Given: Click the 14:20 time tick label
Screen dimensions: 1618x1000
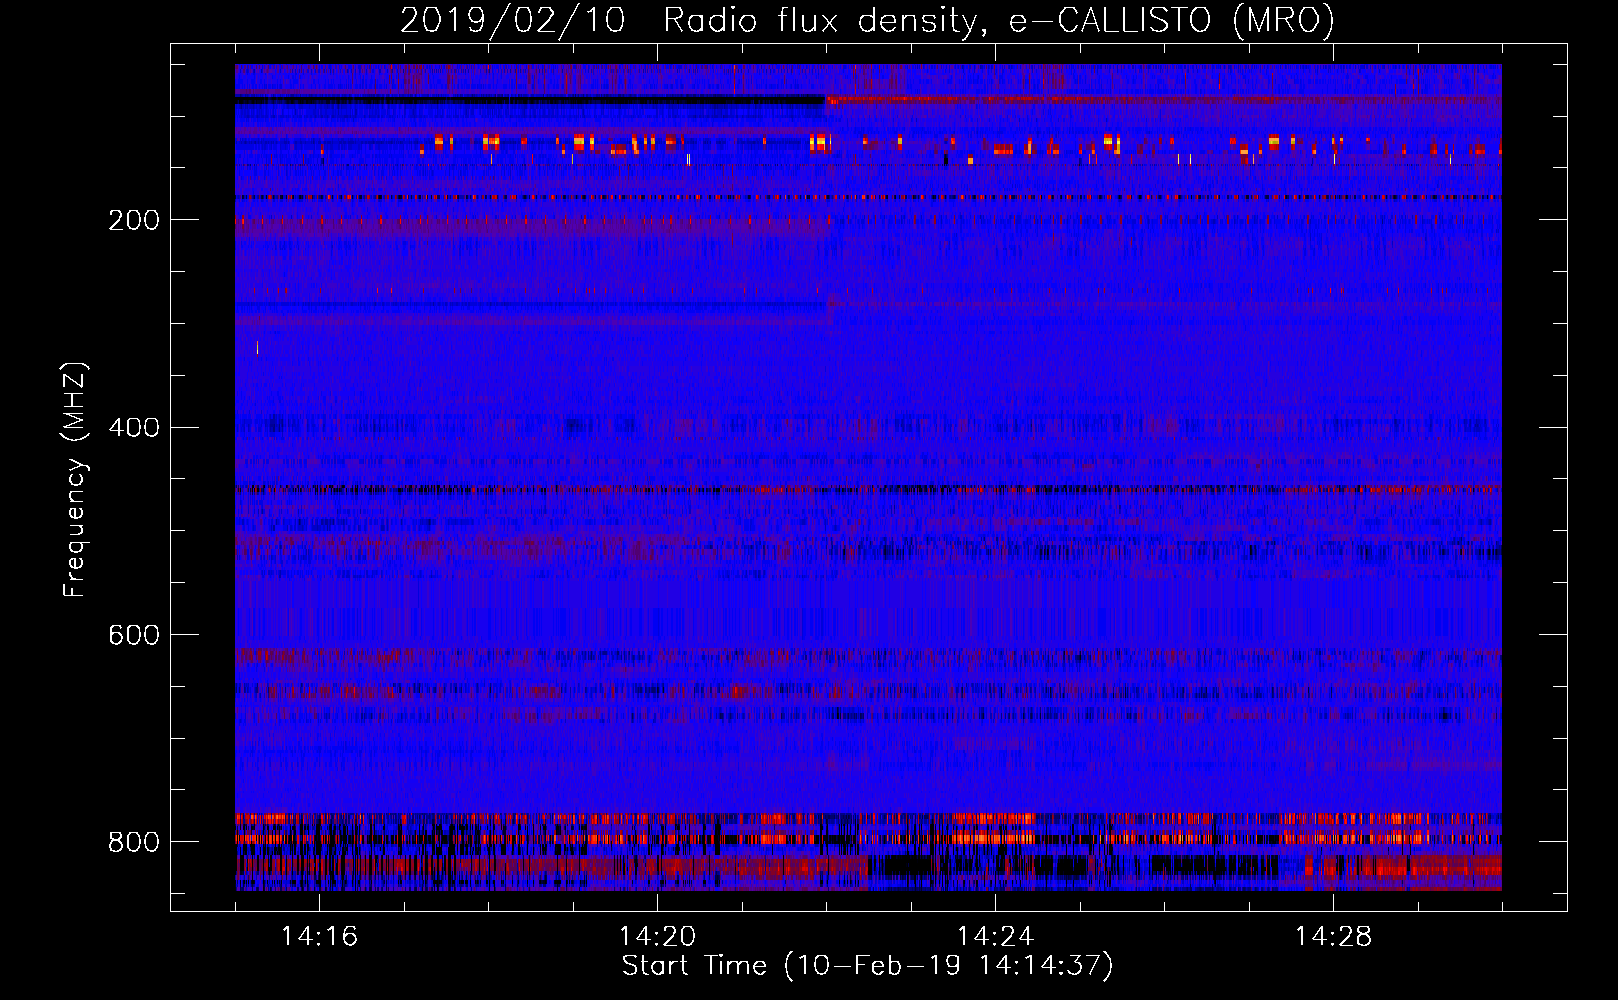Looking at the screenshot, I should [x=658, y=937].
